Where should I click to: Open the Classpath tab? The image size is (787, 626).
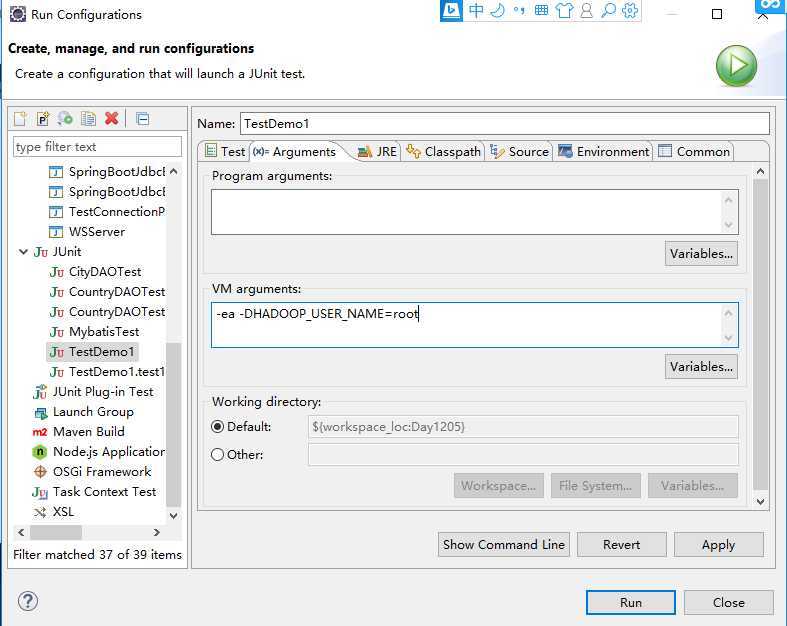(443, 151)
